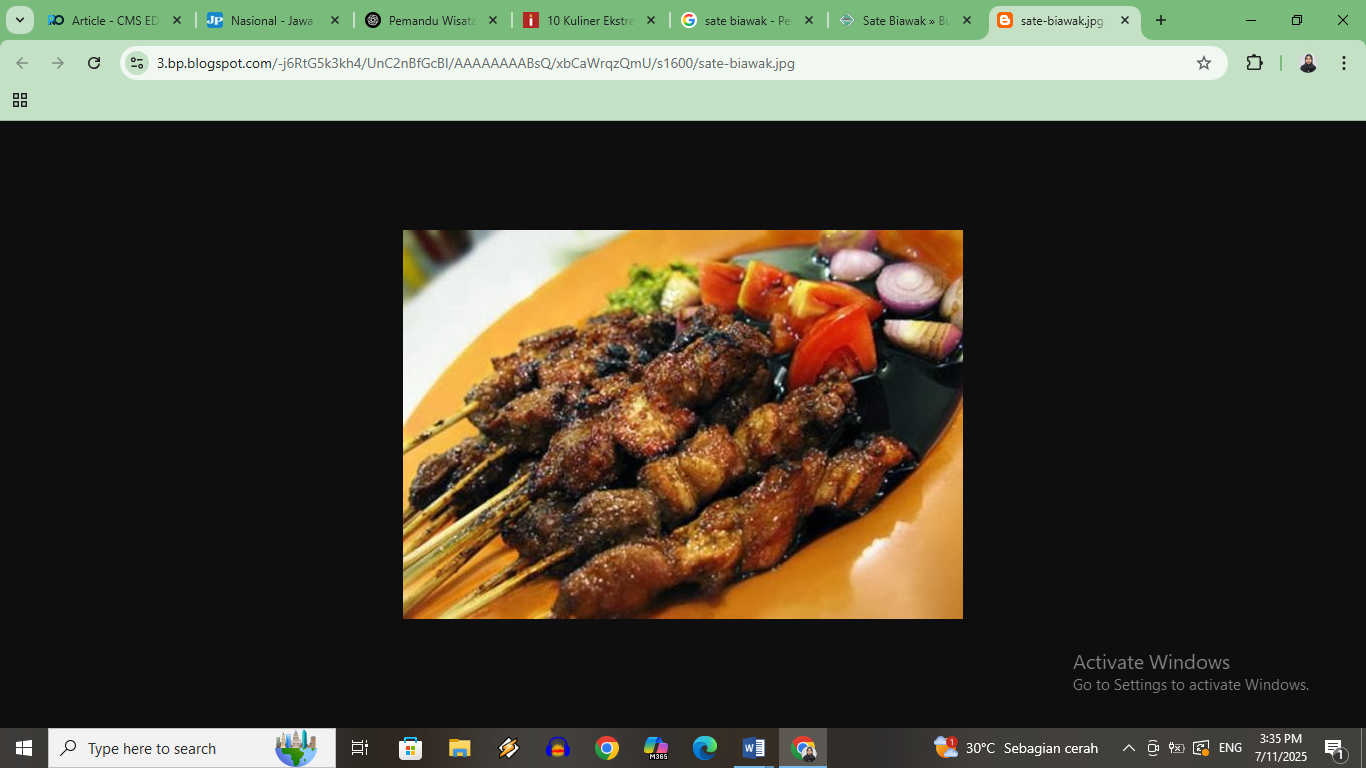
Task: Toggle the bookmark star for this page
Action: point(1203,62)
